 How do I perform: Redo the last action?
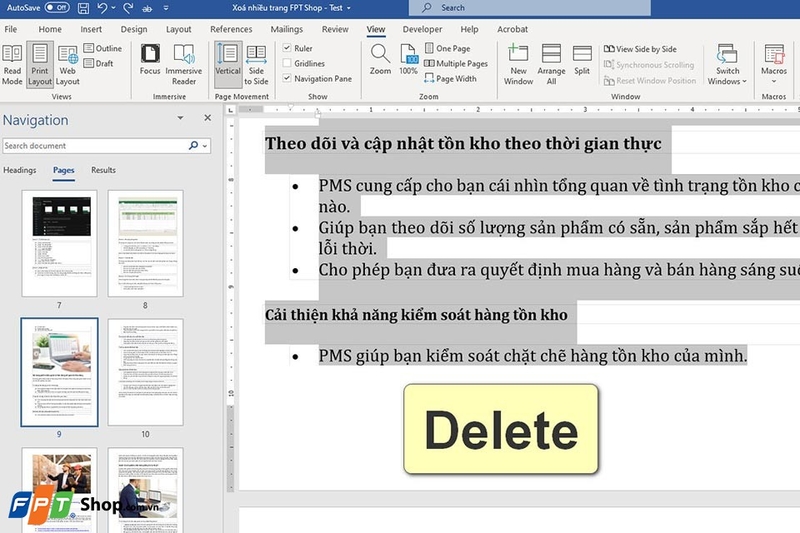(129, 8)
